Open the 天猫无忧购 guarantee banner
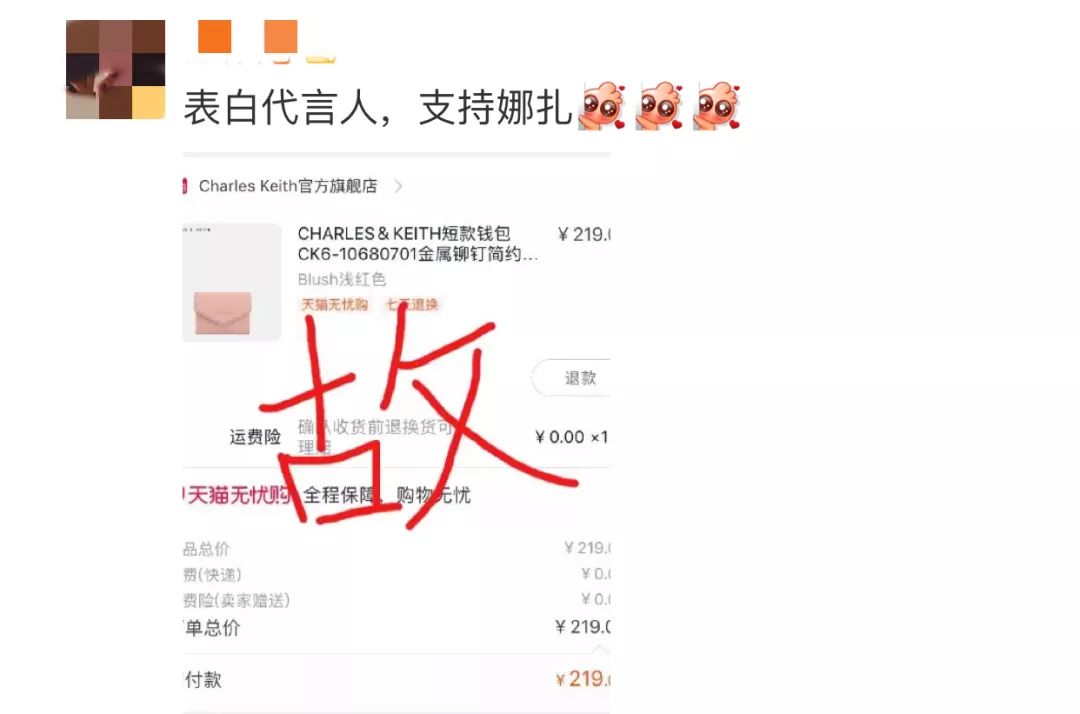The image size is (1080, 714). pos(327,495)
